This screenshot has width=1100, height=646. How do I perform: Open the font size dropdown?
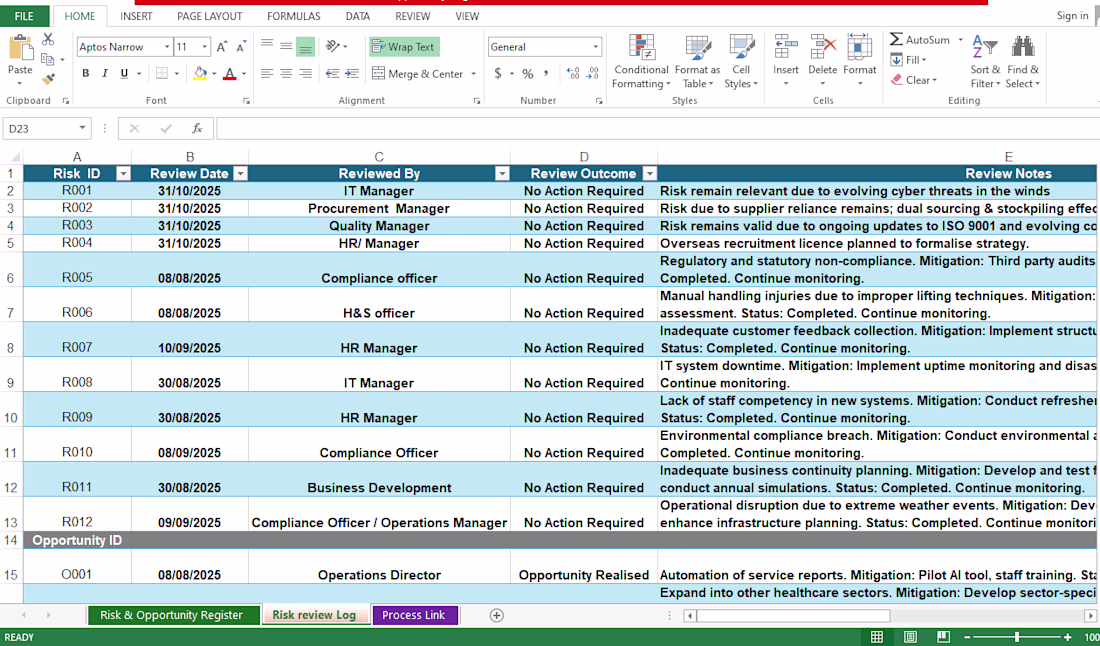coord(205,47)
